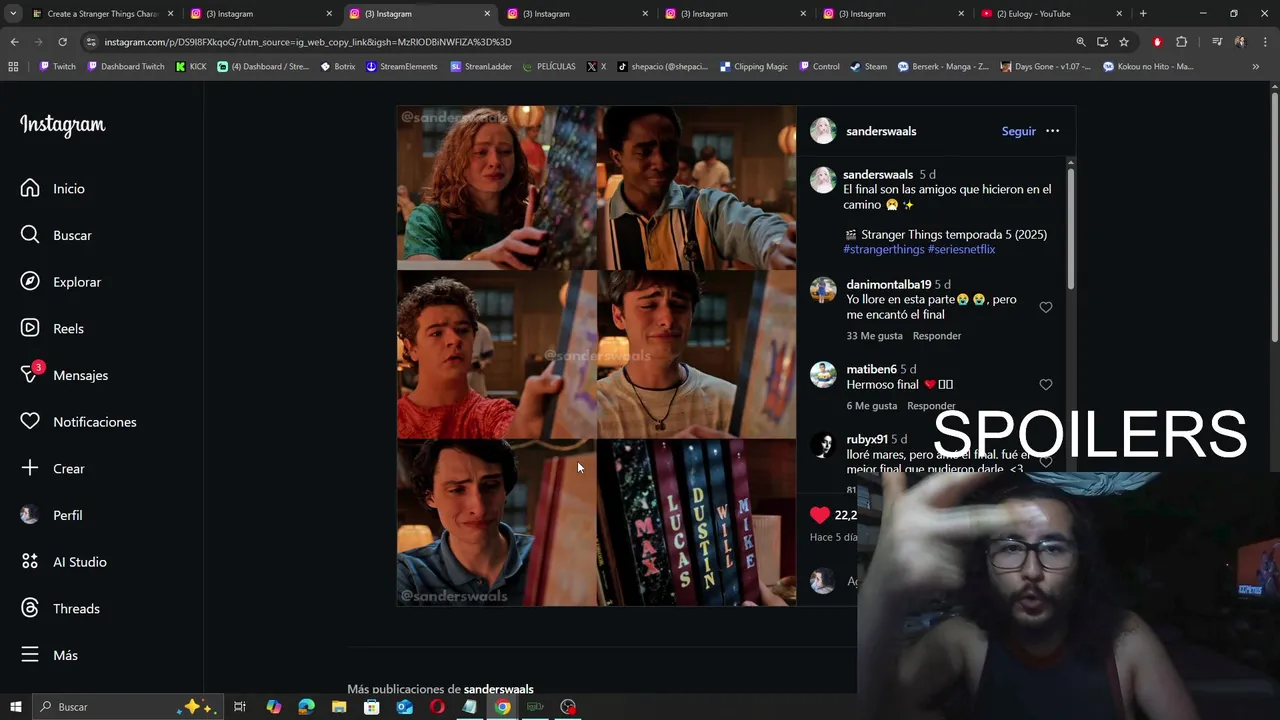Switch to Eulogy - YouTube tab
1280x720 pixels.
(x=1050, y=14)
